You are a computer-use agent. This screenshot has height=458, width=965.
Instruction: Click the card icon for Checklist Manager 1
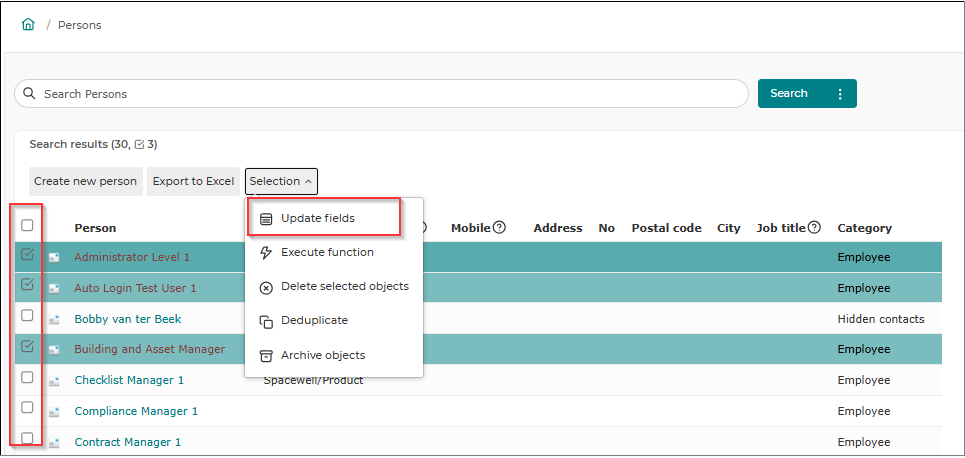[54, 381]
